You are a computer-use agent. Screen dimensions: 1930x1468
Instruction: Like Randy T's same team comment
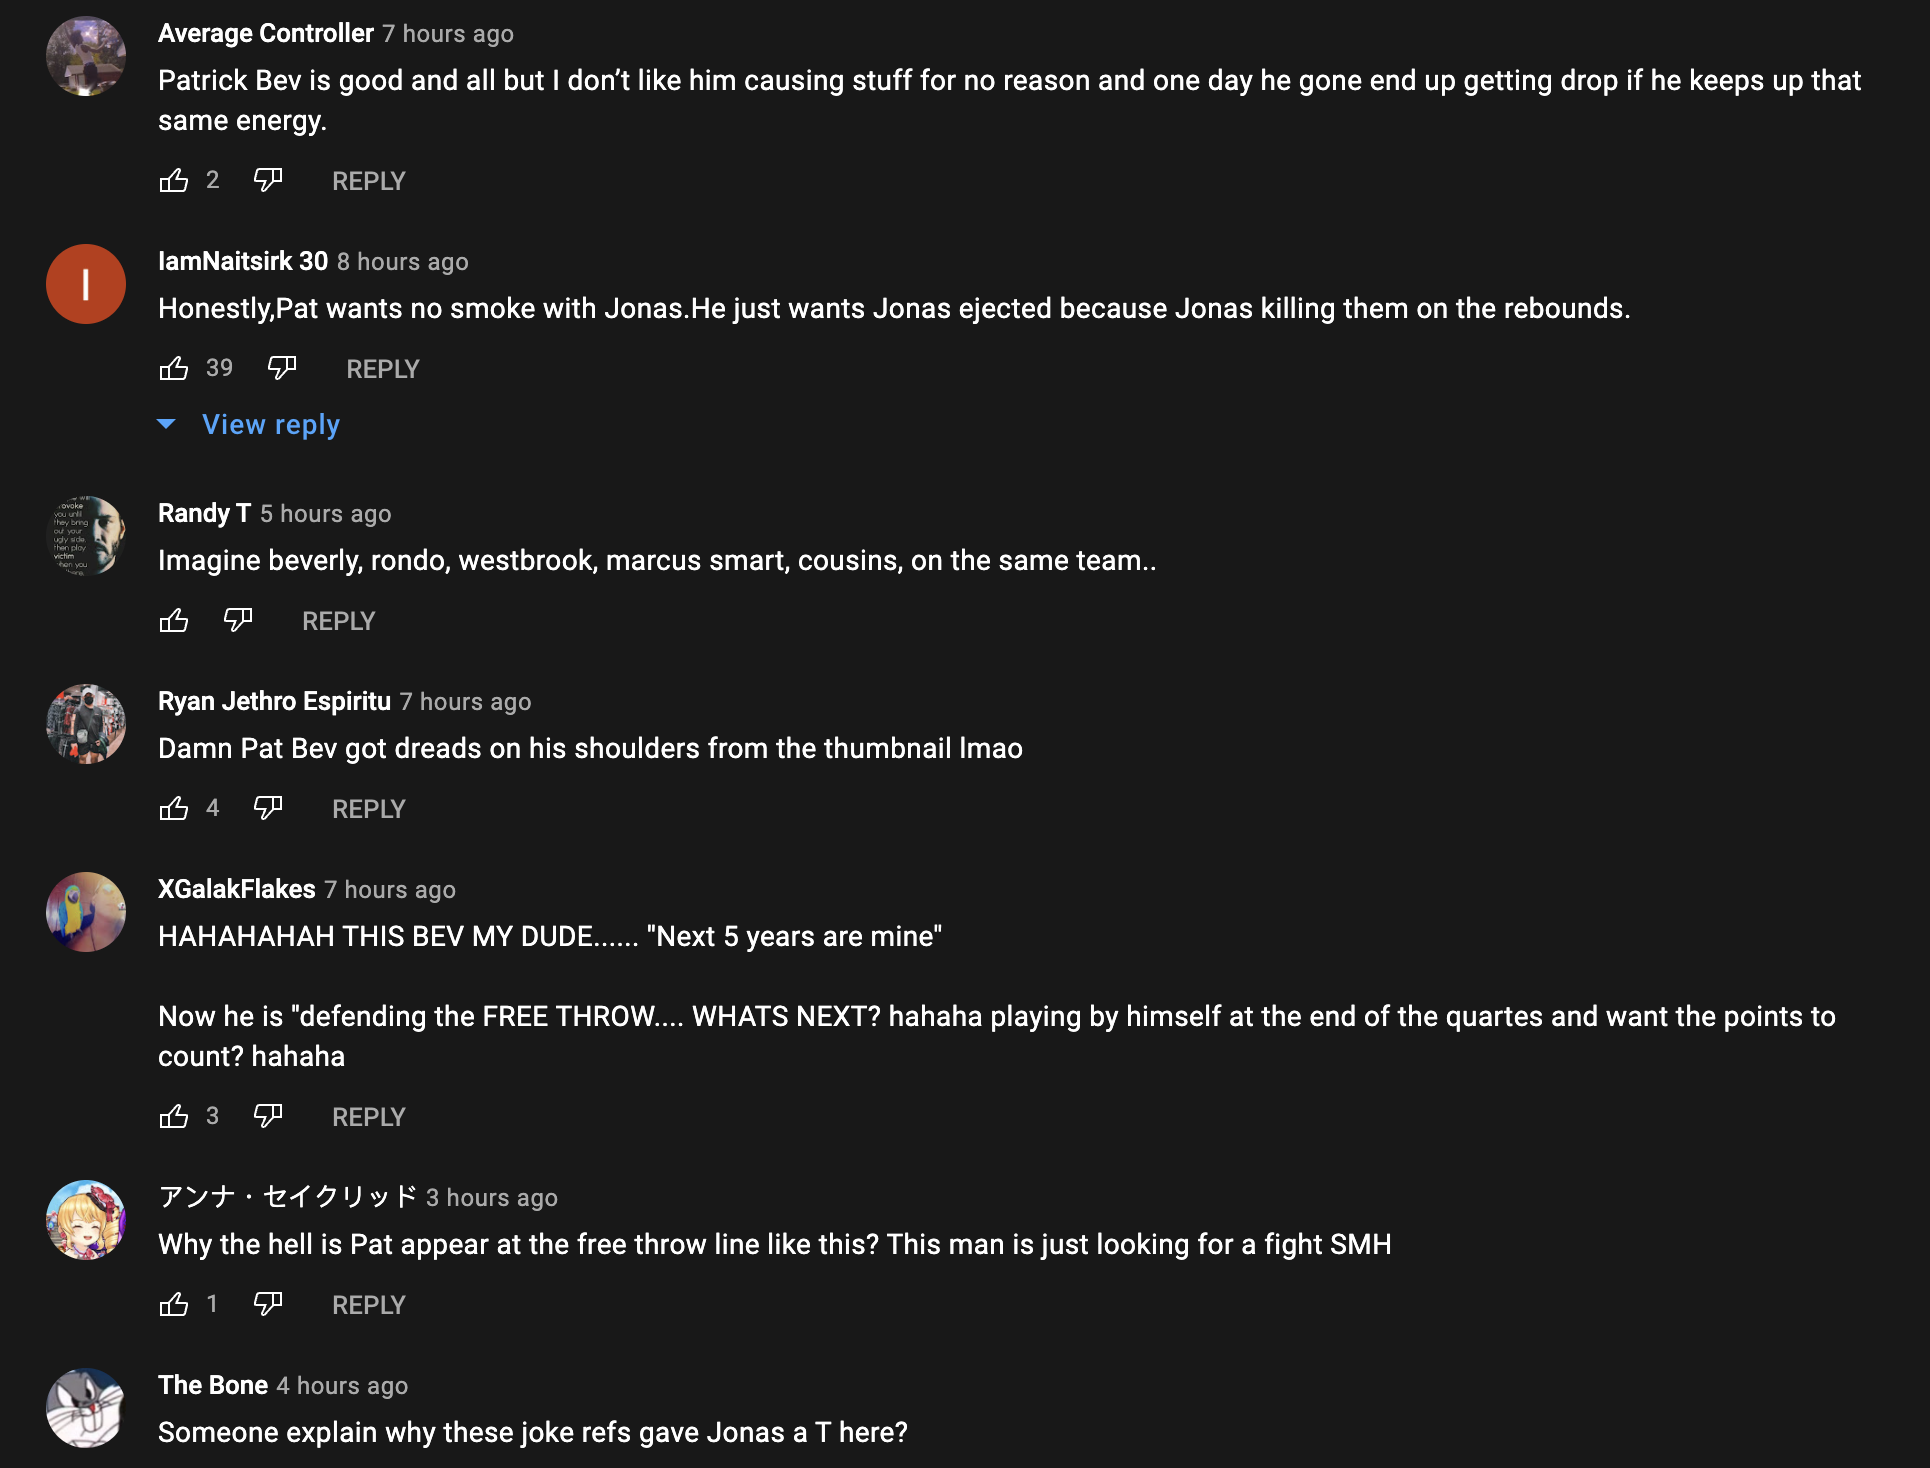coord(174,621)
